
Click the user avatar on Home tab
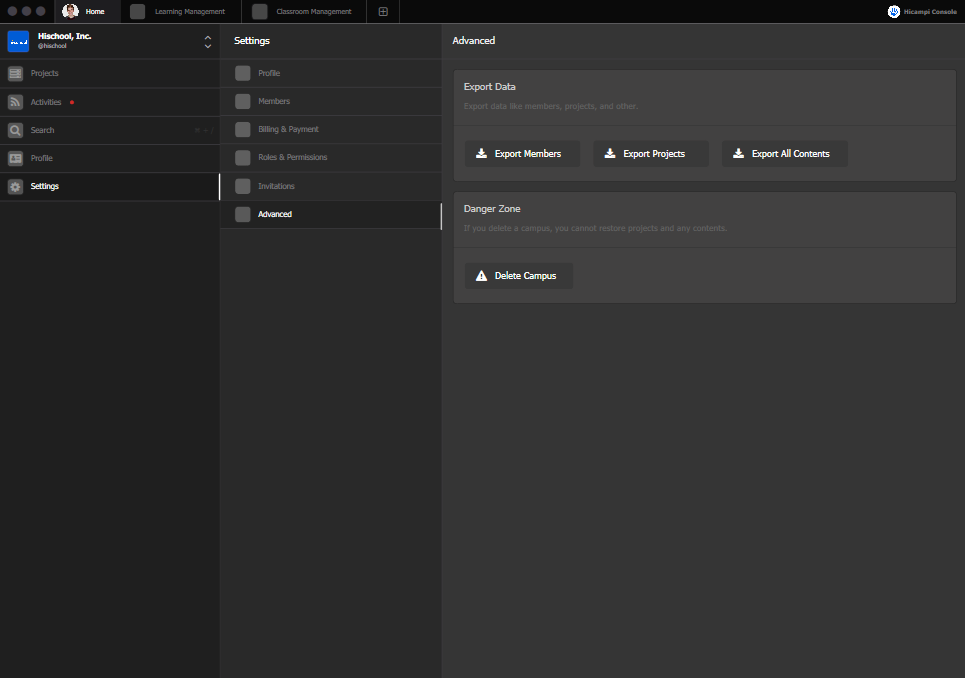click(x=70, y=11)
